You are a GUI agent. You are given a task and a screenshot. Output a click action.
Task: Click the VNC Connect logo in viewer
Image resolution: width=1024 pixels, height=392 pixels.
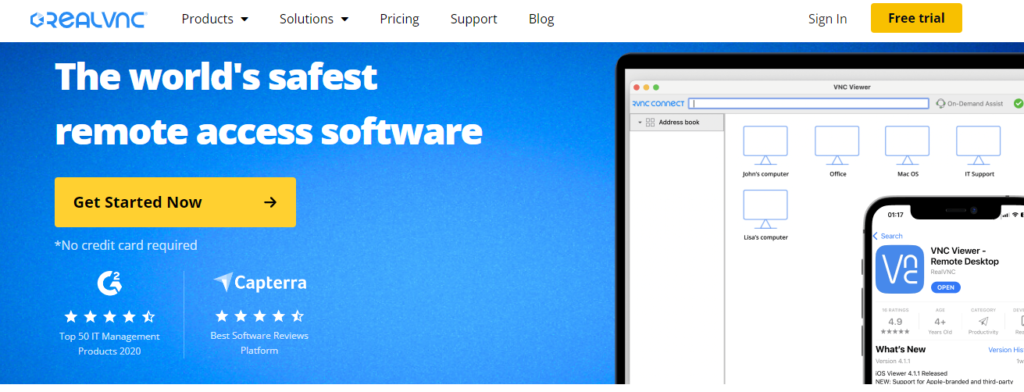coord(658,103)
